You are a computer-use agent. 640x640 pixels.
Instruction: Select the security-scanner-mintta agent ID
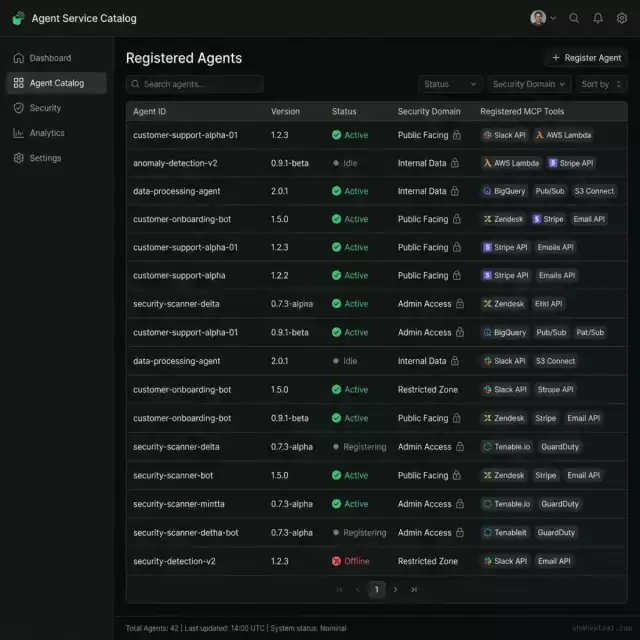point(178,504)
